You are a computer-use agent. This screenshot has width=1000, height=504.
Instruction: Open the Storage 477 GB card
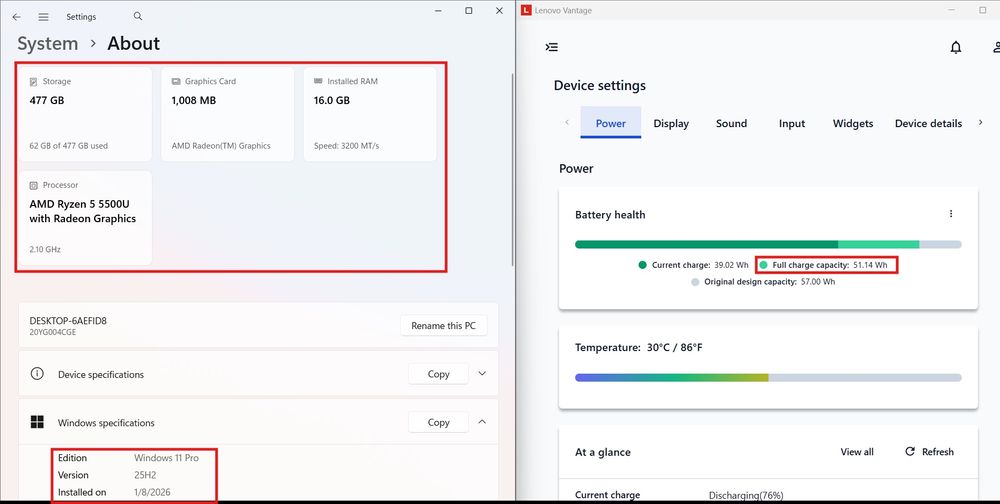[x=85, y=114]
